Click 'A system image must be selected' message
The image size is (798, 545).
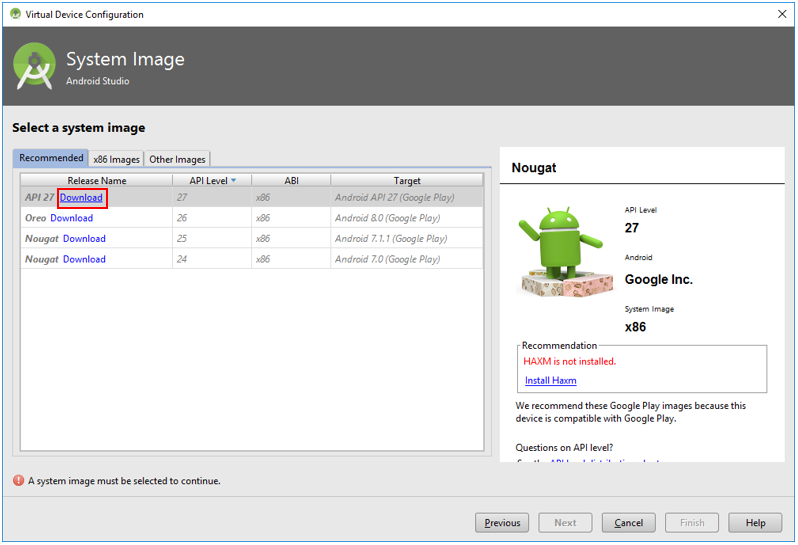[x=124, y=481]
